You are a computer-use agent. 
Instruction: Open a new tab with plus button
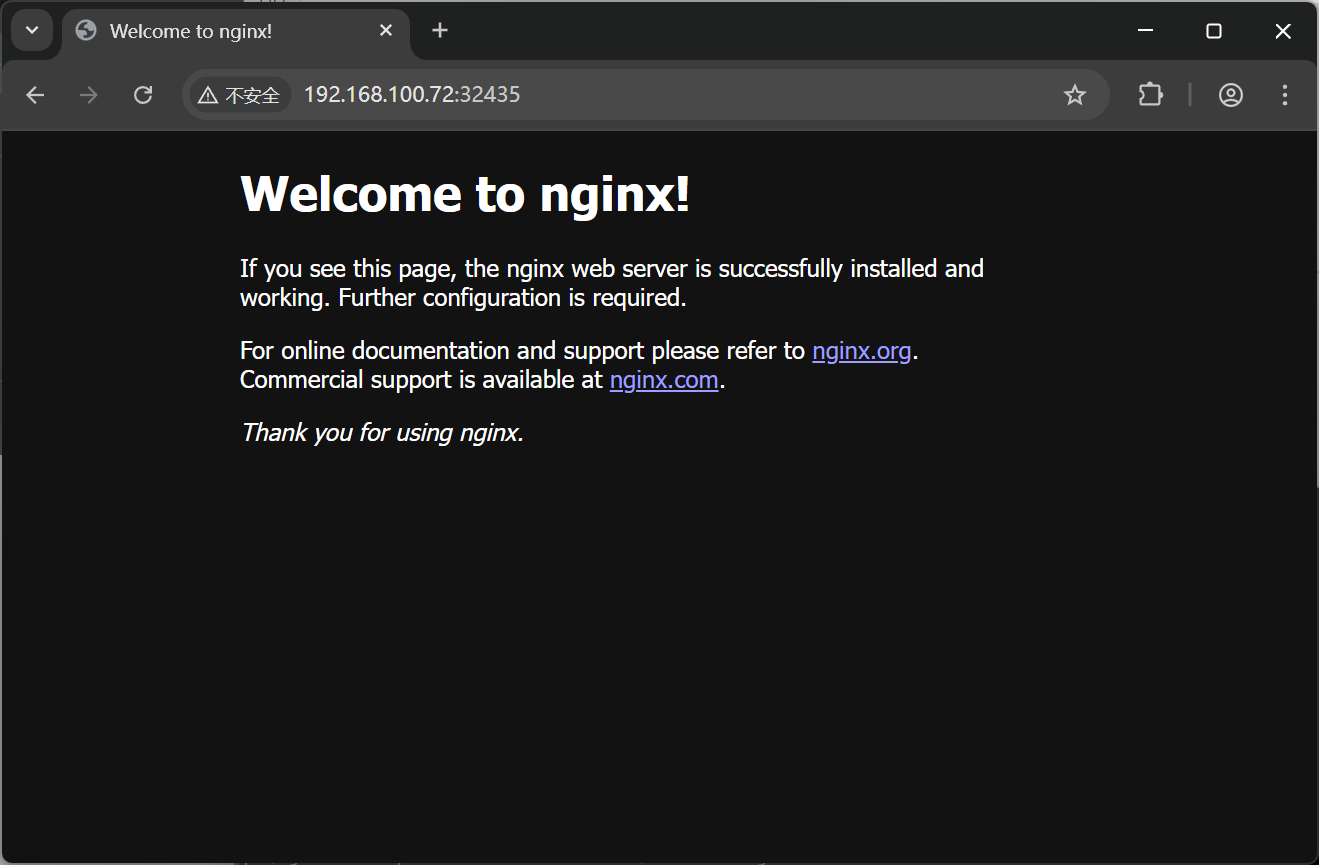point(440,31)
